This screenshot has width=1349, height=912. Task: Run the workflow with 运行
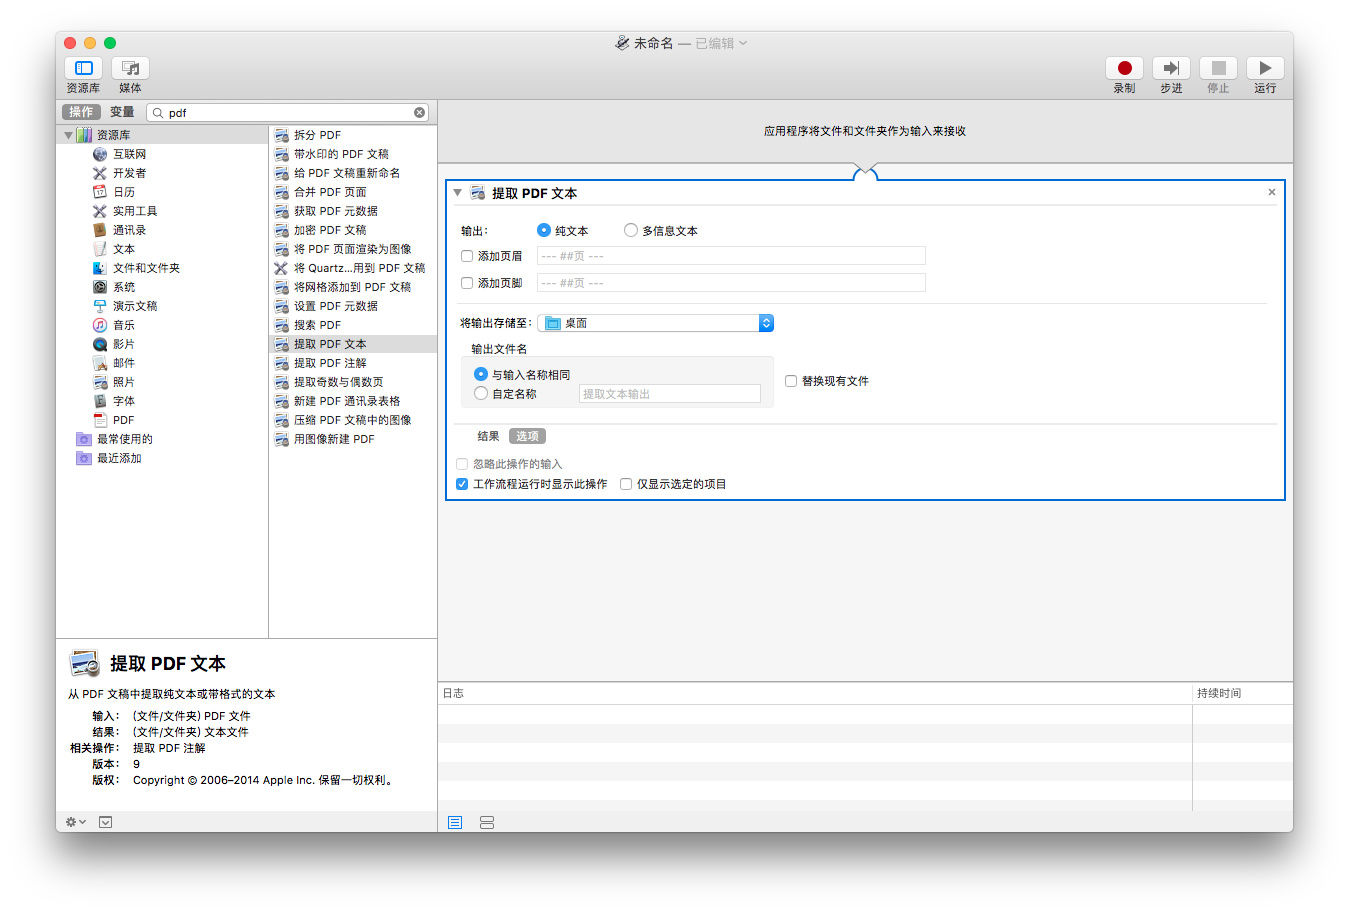click(1265, 68)
